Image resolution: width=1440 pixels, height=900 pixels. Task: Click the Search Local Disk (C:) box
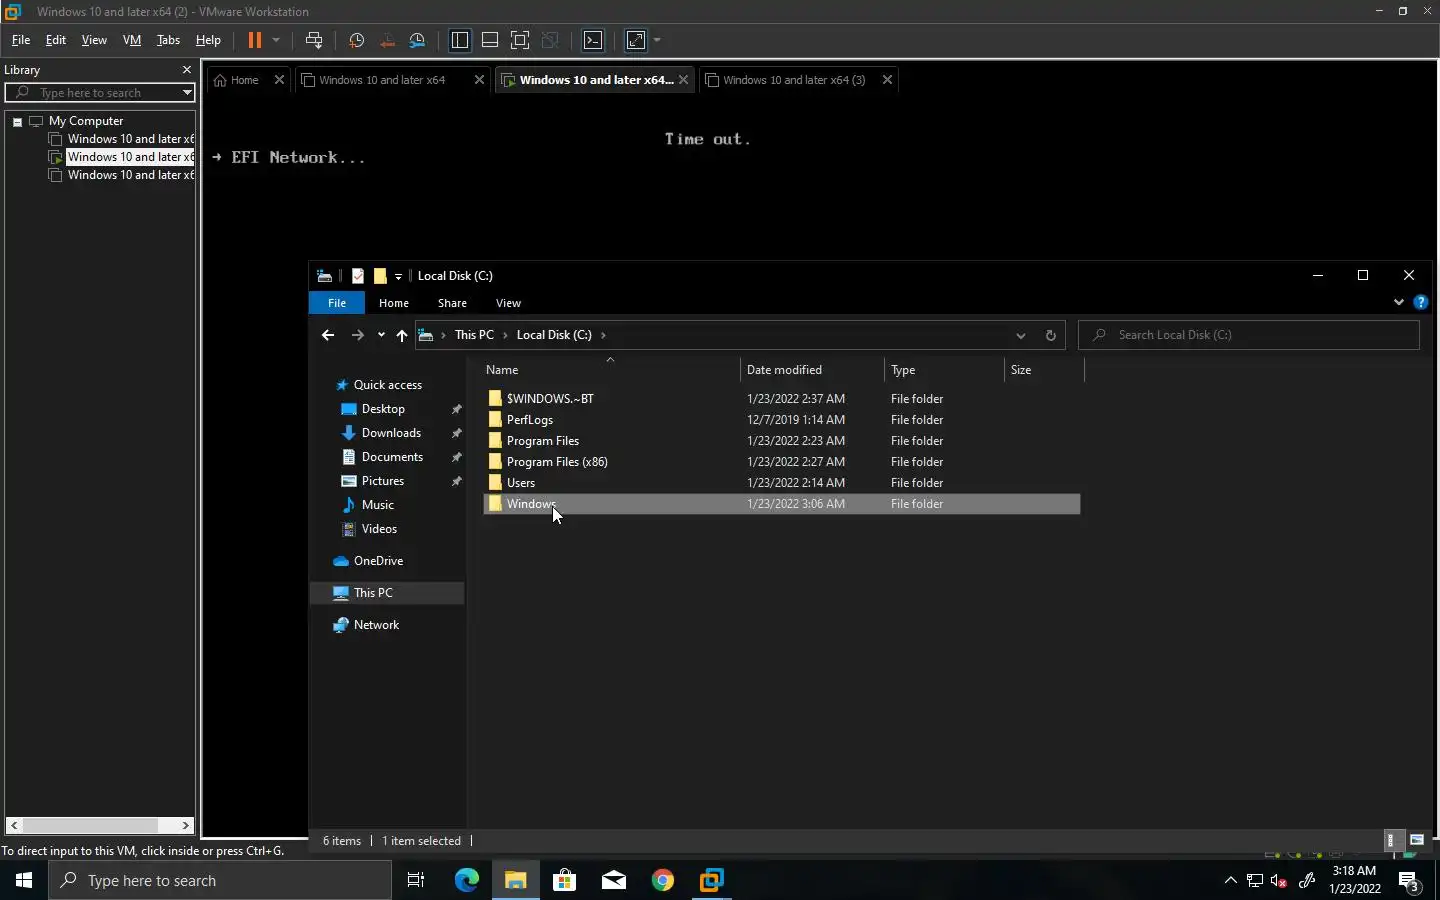[x=1249, y=335]
